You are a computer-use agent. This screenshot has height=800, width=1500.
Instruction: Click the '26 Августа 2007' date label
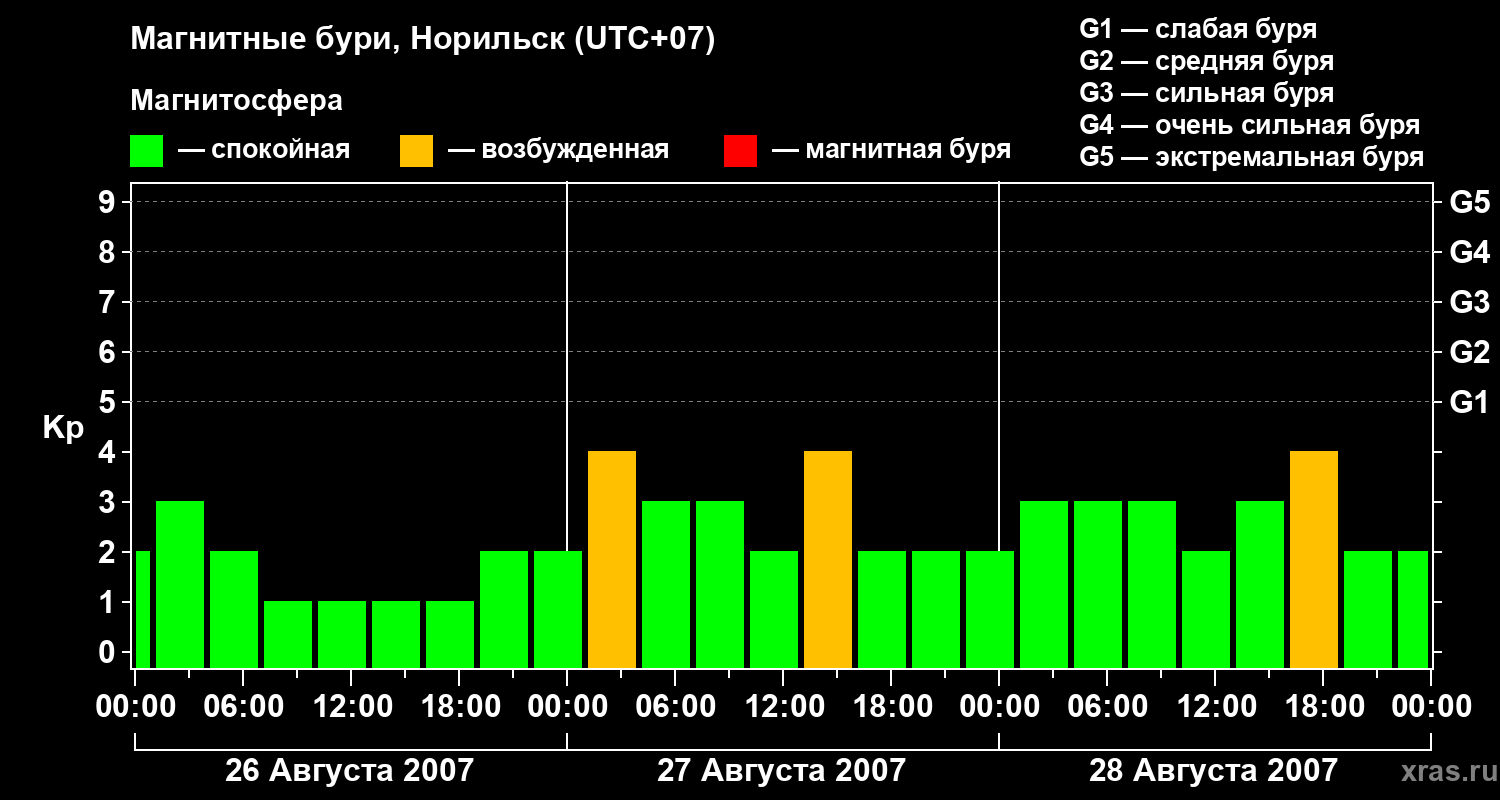click(349, 770)
